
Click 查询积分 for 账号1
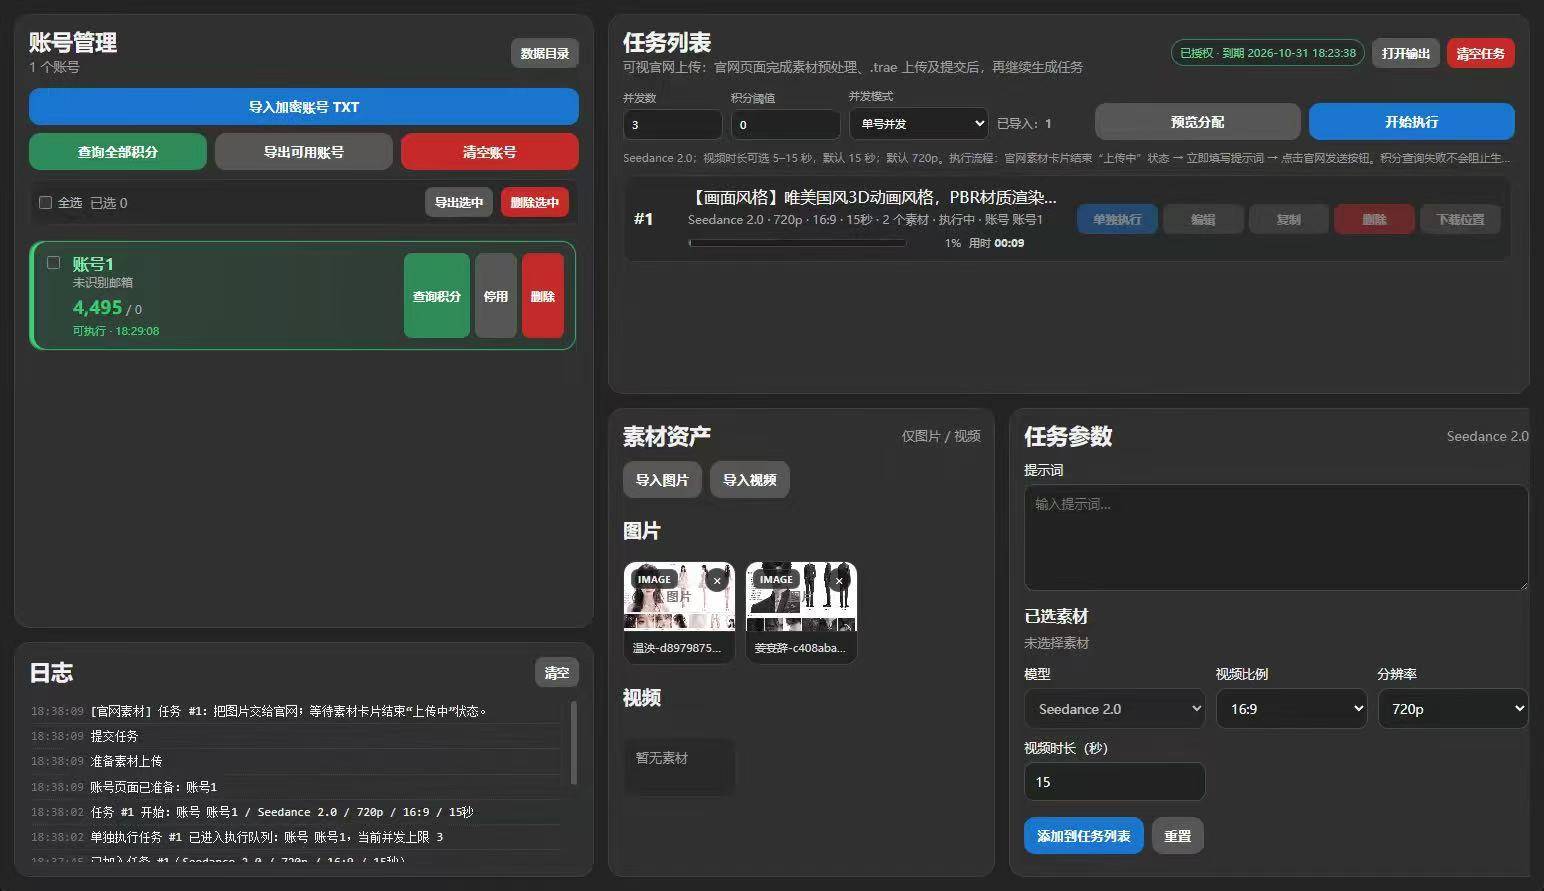coord(437,296)
